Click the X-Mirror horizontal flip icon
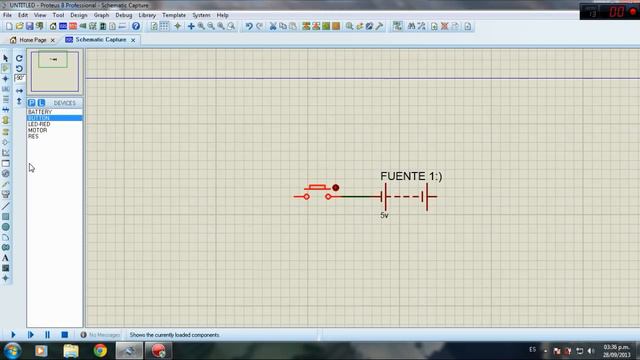Image resolution: width=640 pixels, height=360 pixels. (19, 91)
